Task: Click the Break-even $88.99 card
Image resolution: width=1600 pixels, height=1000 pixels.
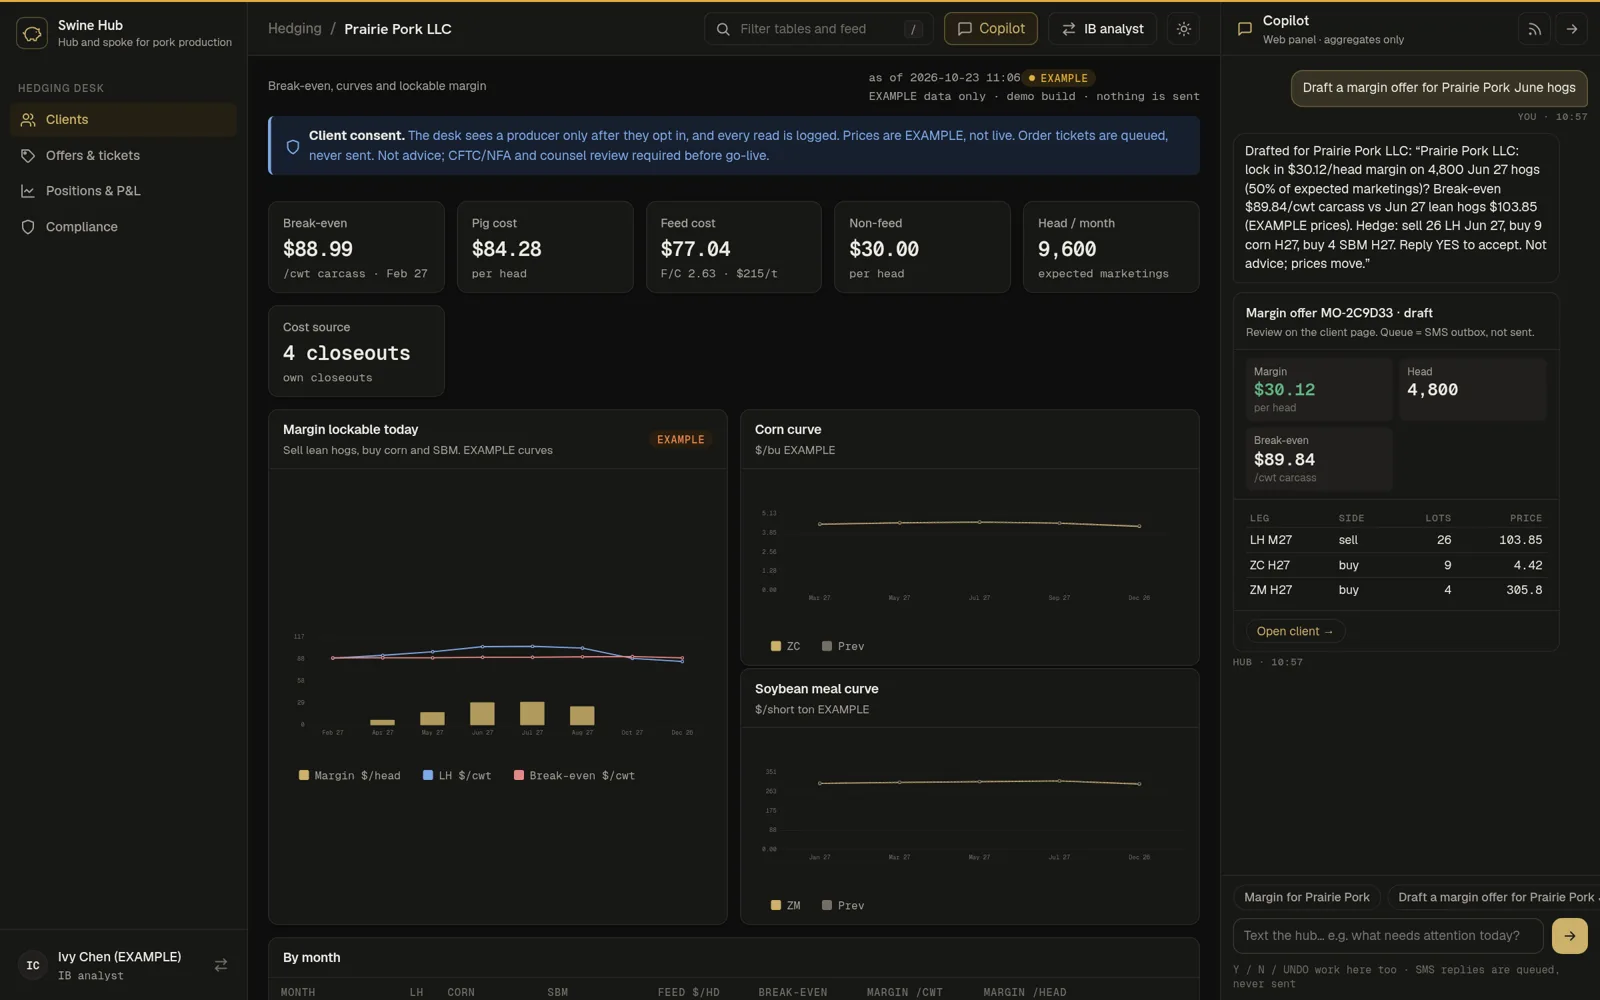Action: coord(356,247)
